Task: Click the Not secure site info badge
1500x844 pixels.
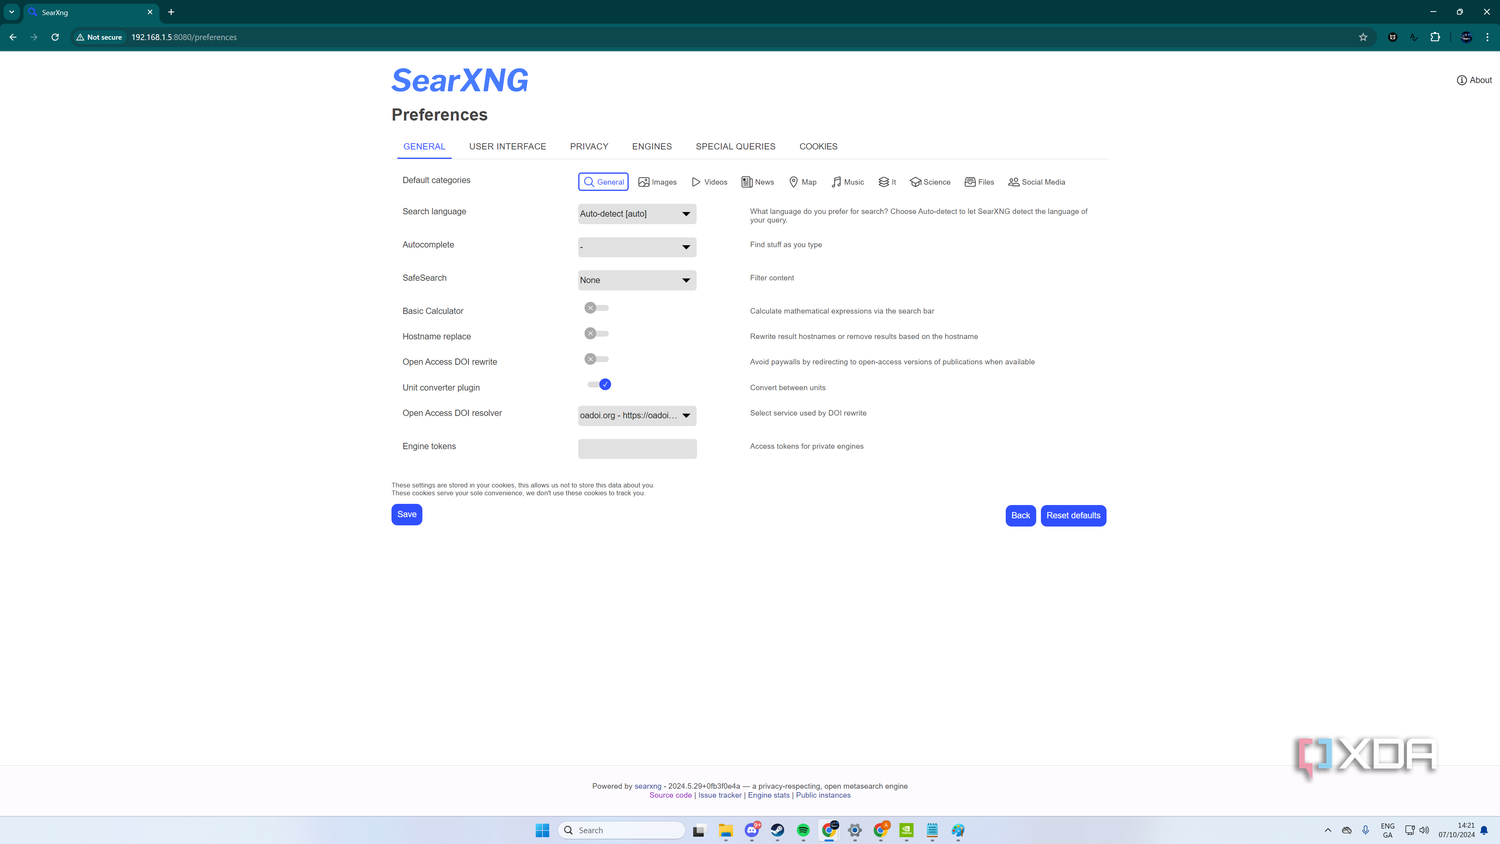Action: point(99,37)
